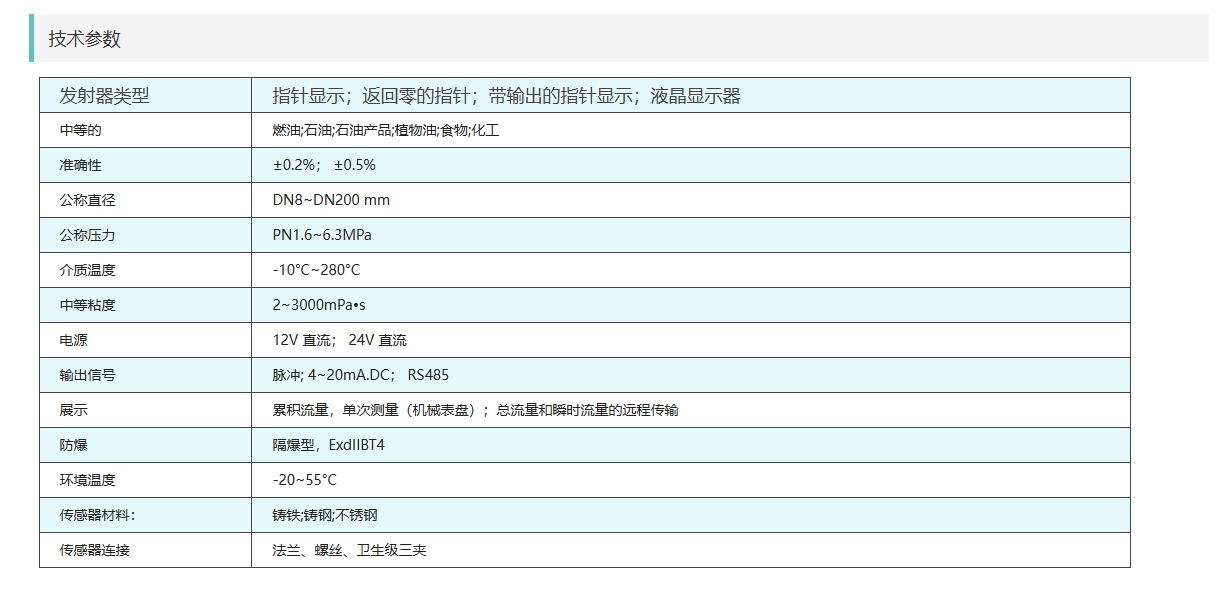The height and width of the screenshot is (597, 1219).
Task: Select the 准确性 row label
Action: [x=80, y=165]
